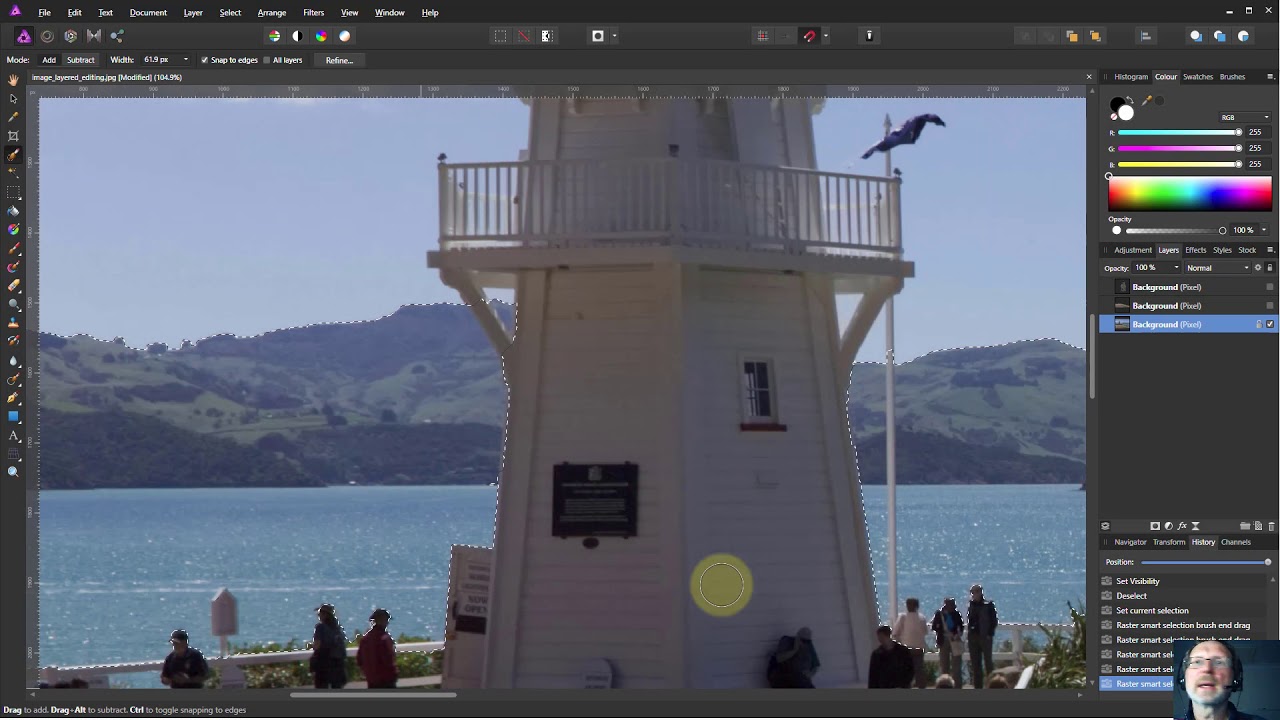1280x720 pixels.
Task: Open the RGB colour model dropdown
Action: (x=1246, y=117)
